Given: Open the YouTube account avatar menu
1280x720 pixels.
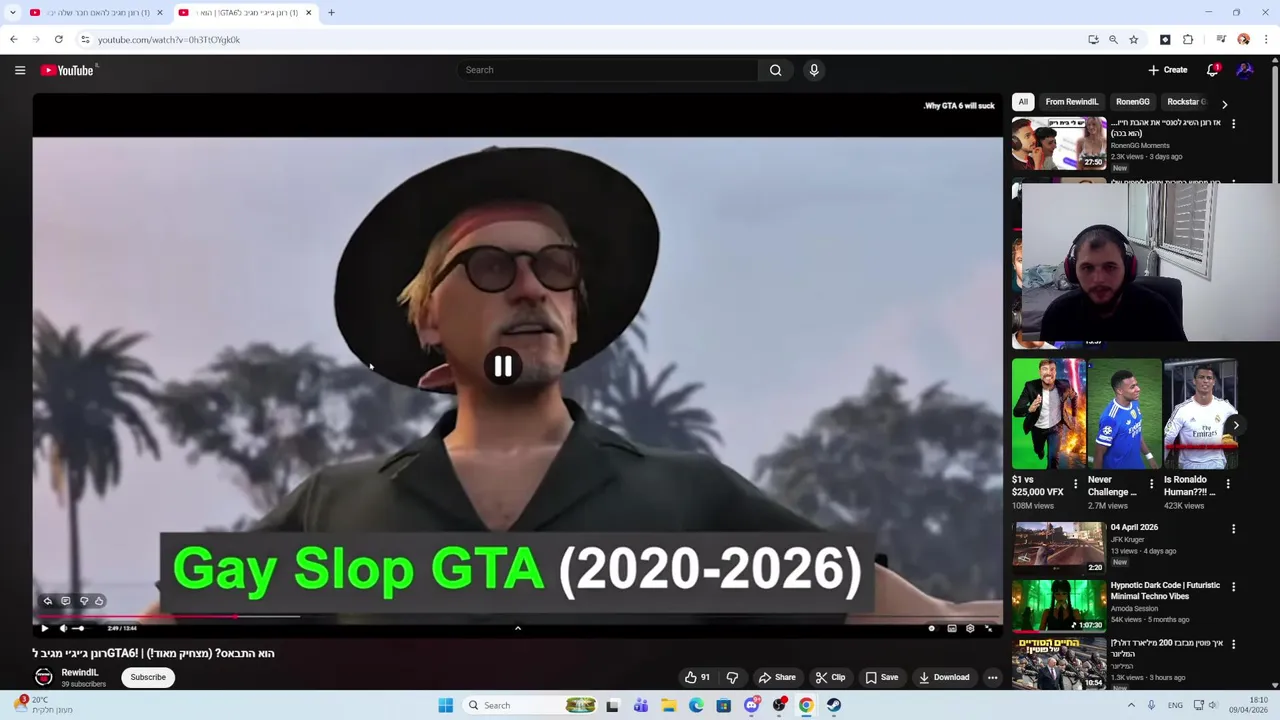Looking at the screenshot, I should tap(1245, 70).
